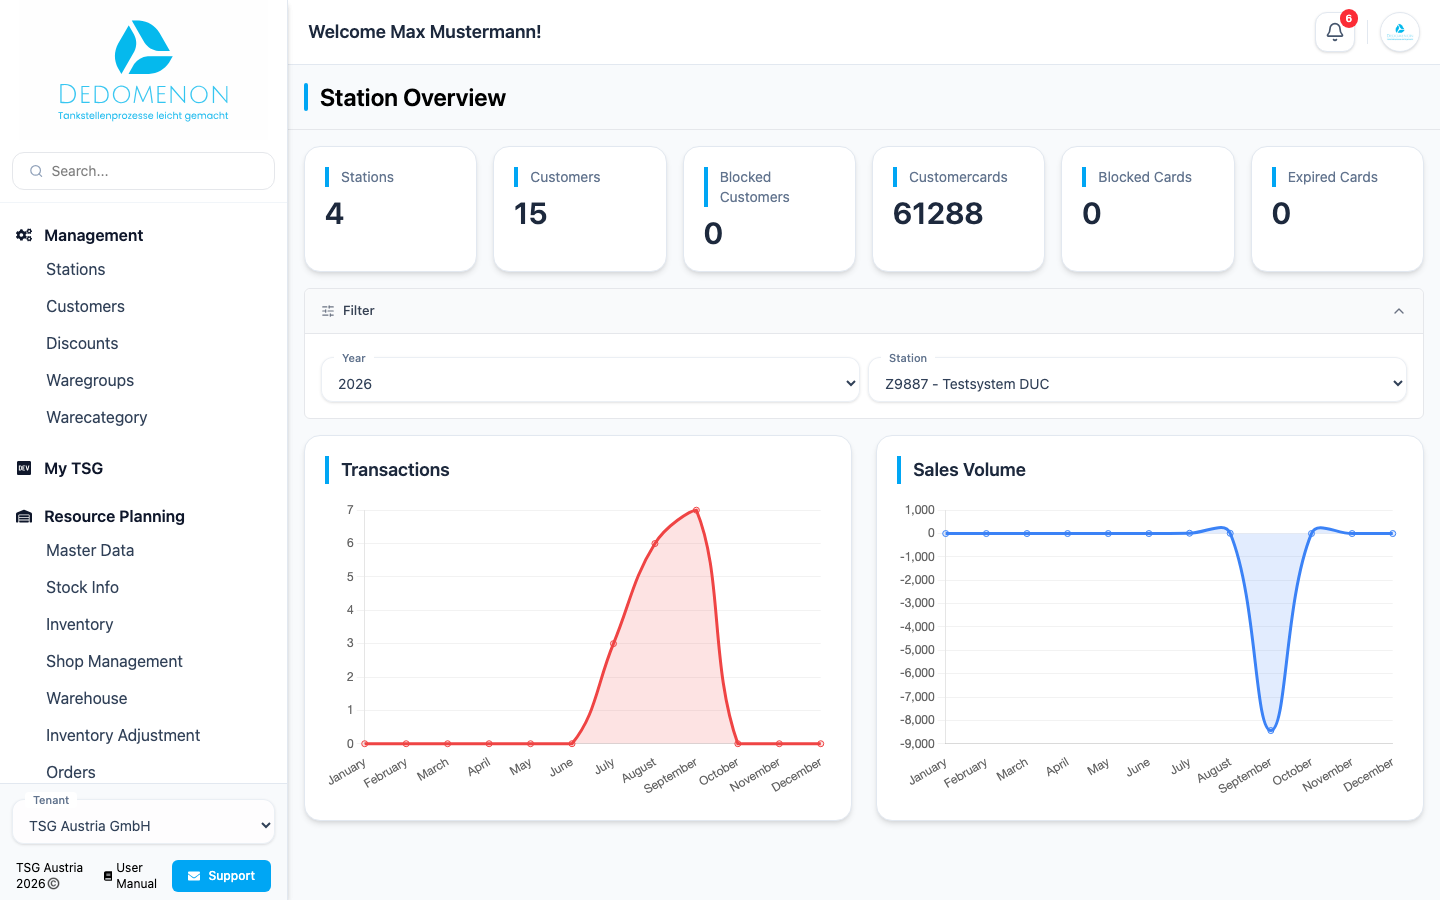The image size is (1440, 900).
Task: Click the Management section header
Action: [94, 235]
